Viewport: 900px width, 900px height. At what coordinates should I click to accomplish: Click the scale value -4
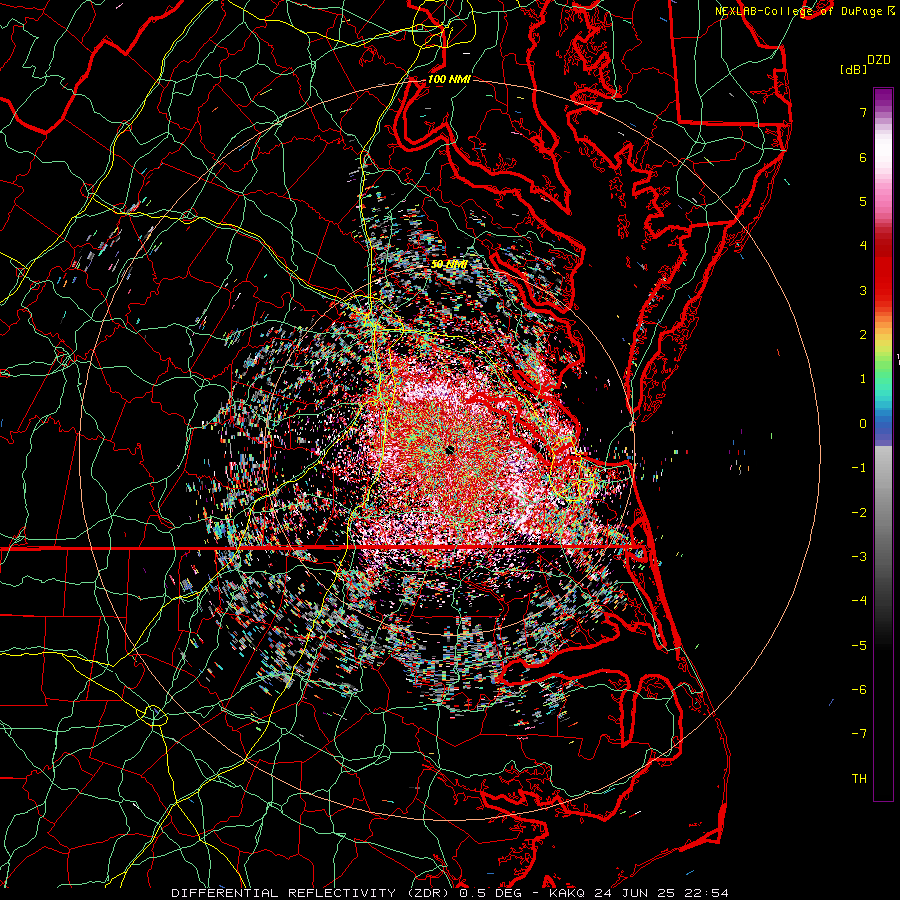[x=859, y=600]
